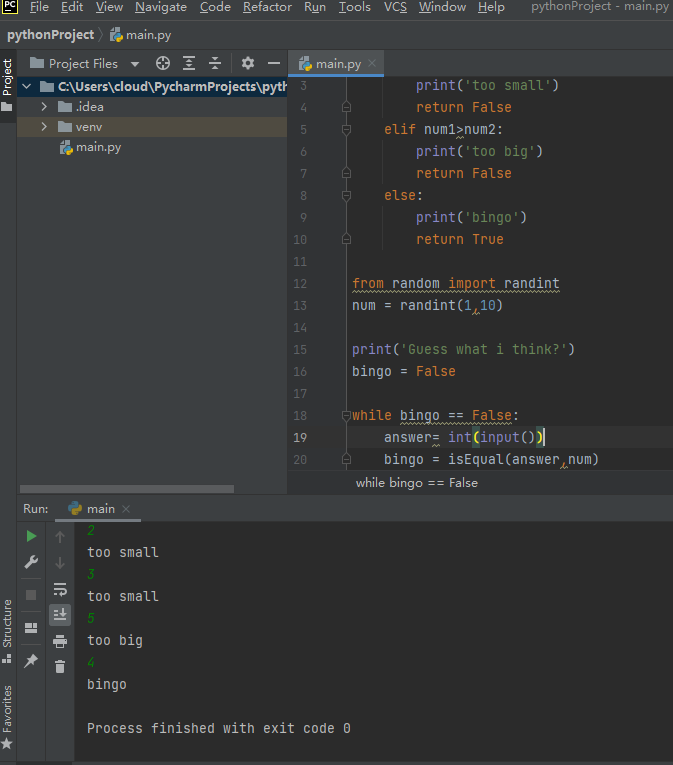Open the Project Files view dropdown

135,63
